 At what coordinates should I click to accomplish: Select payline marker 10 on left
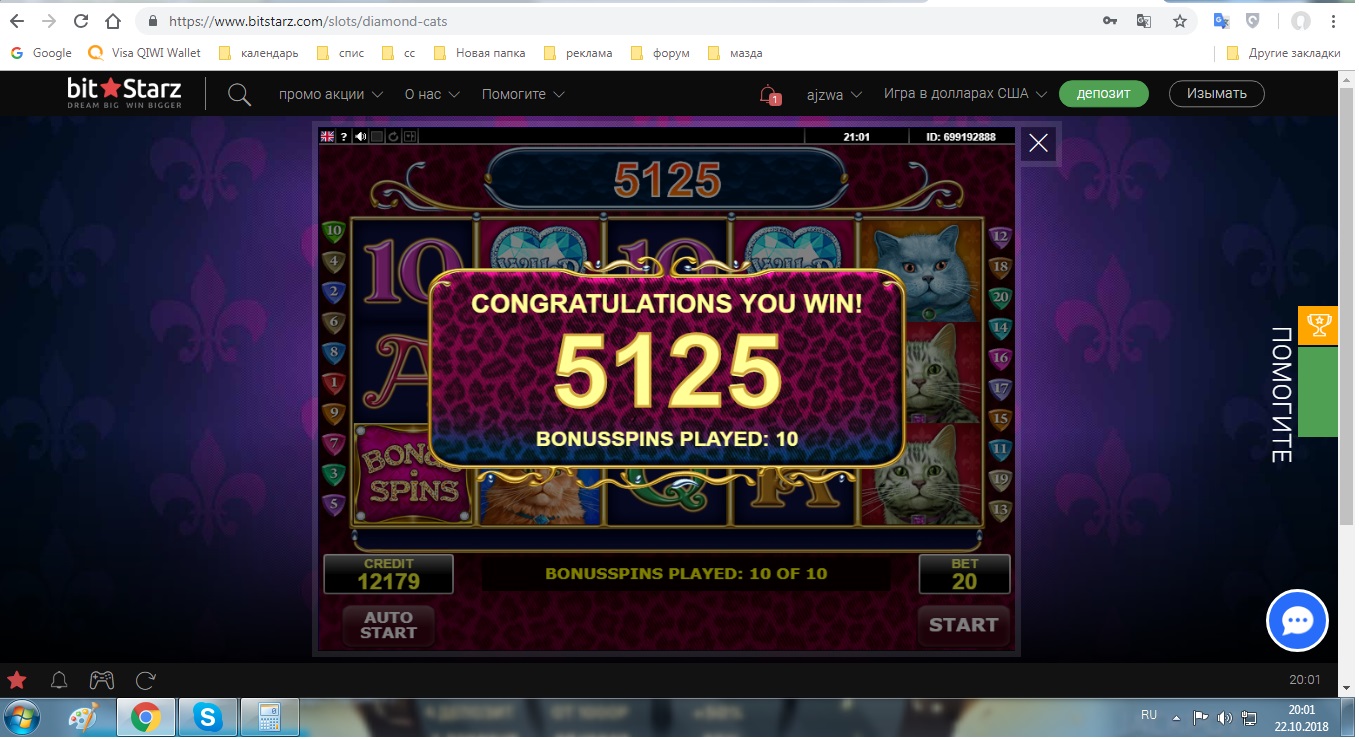(x=333, y=232)
